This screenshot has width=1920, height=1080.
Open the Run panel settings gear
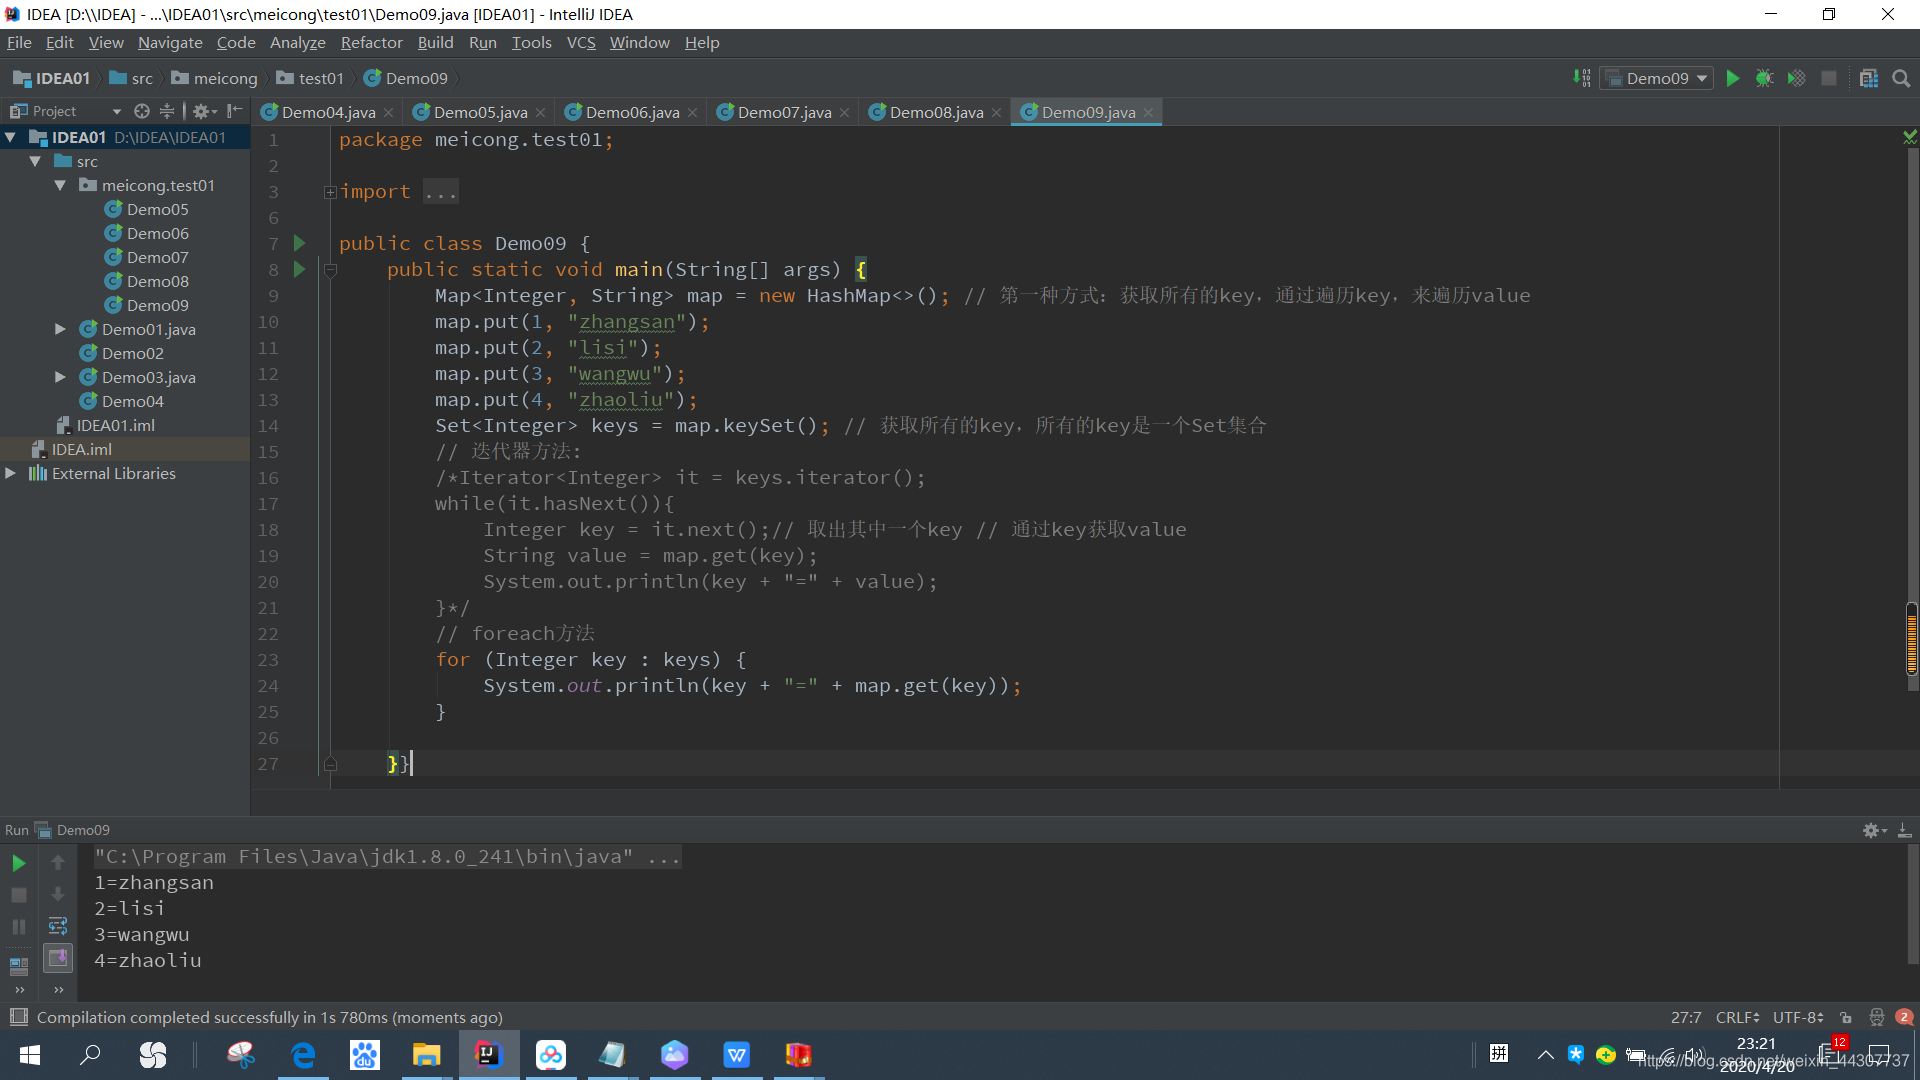(1874, 830)
